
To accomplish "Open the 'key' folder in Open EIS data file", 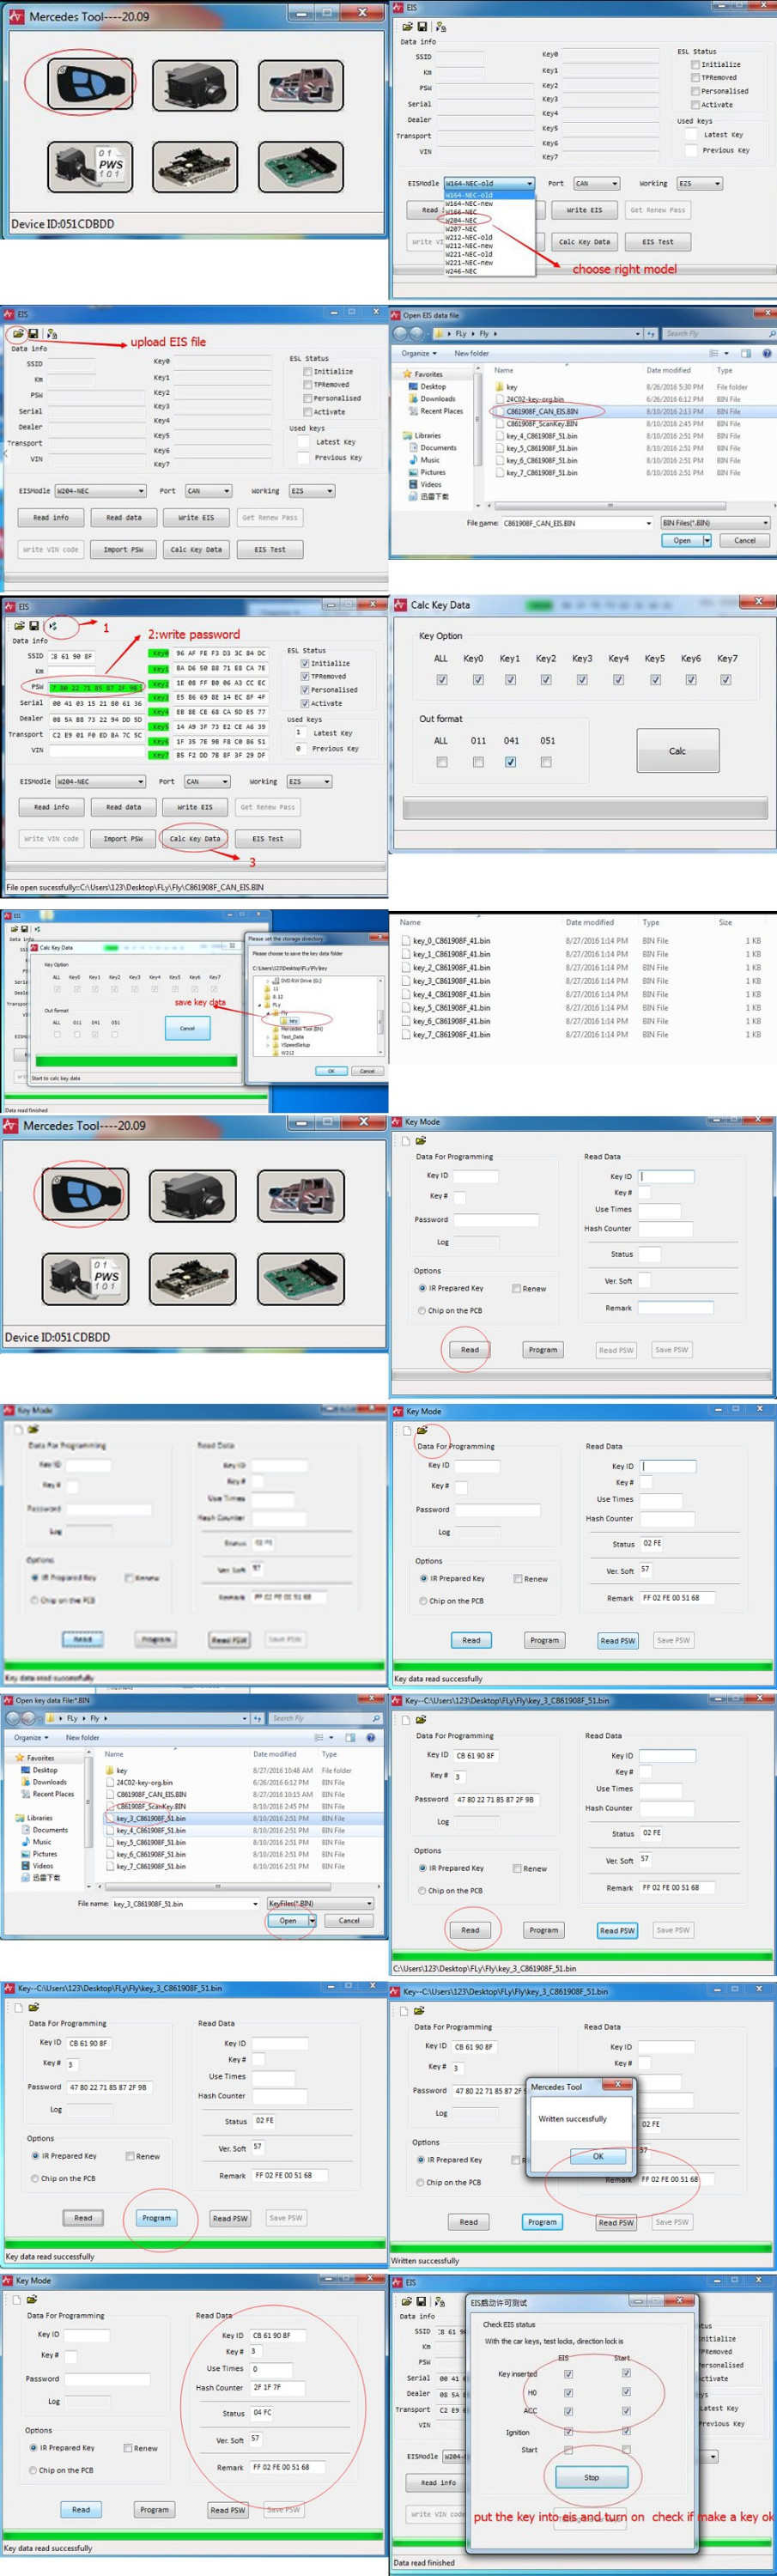I will pyautogui.click(x=511, y=387).
